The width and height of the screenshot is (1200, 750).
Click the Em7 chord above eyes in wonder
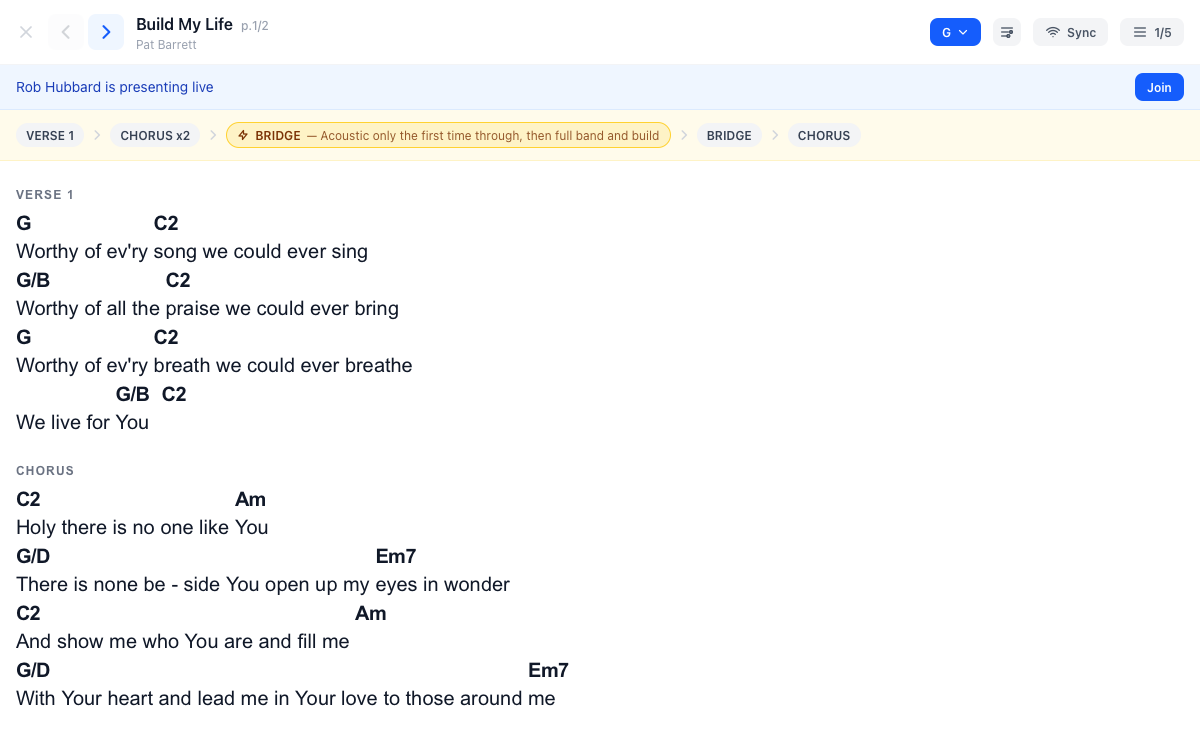click(x=396, y=556)
